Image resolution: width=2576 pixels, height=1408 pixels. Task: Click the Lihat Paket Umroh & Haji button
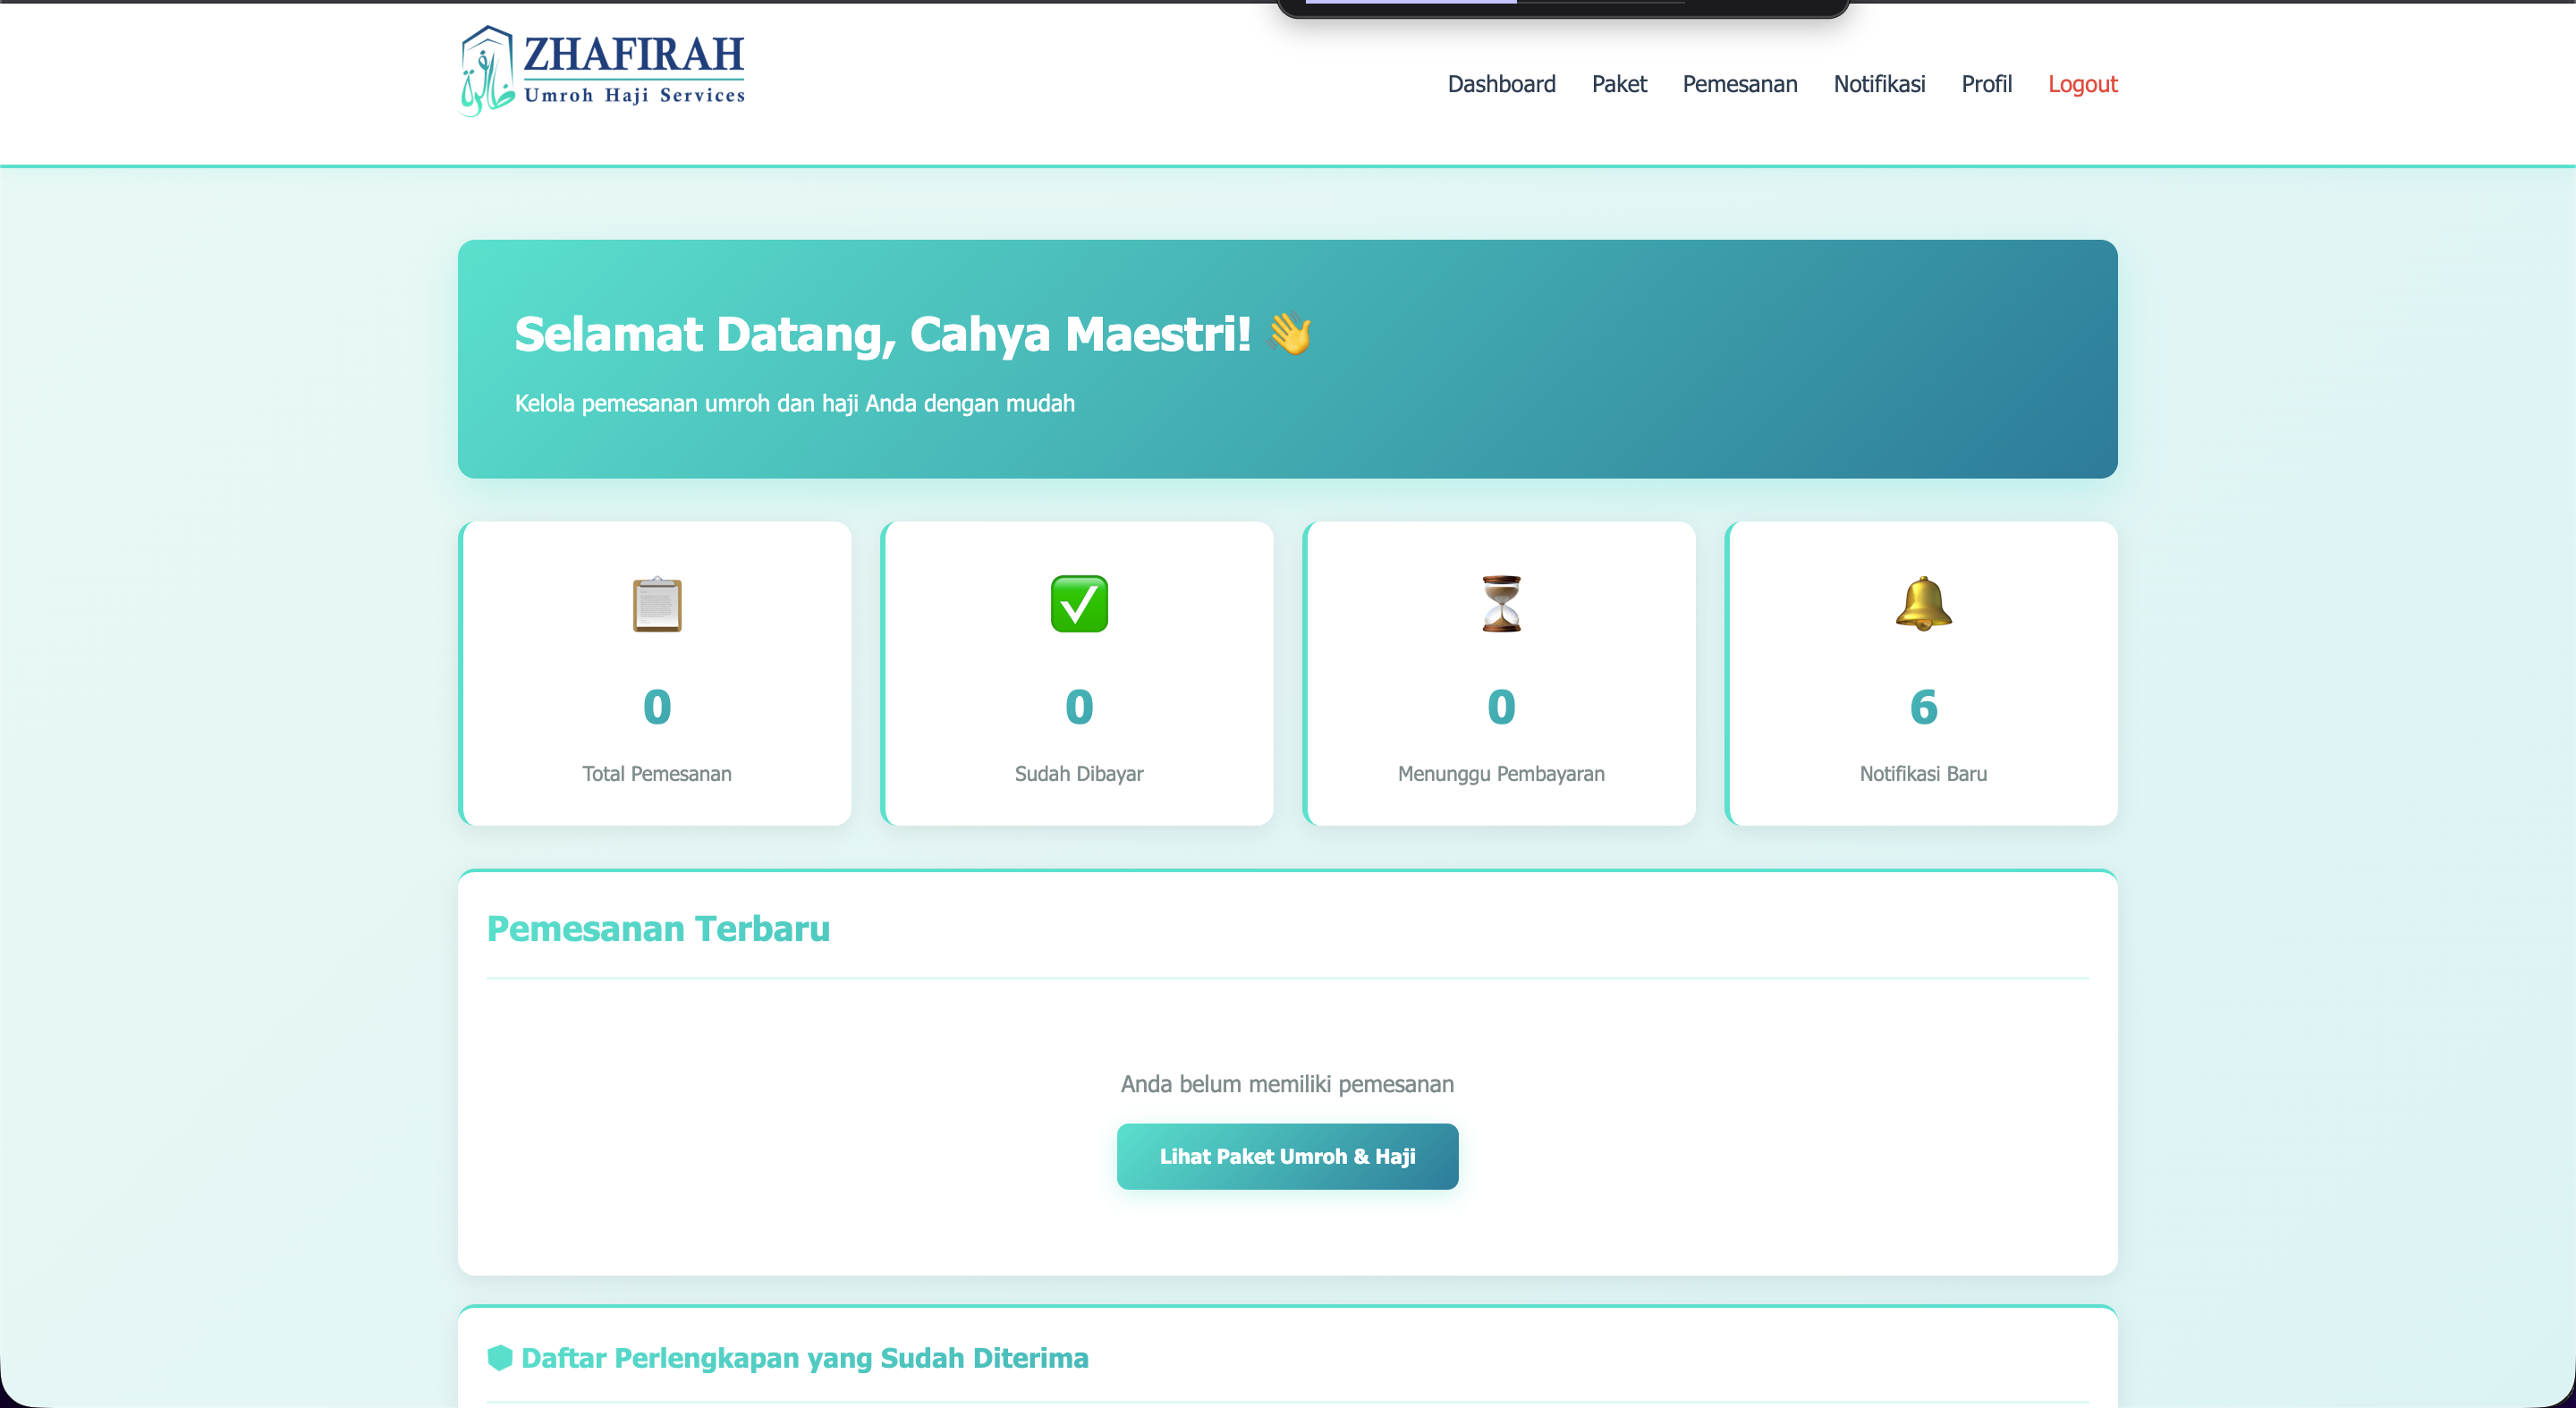[1287, 1156]
